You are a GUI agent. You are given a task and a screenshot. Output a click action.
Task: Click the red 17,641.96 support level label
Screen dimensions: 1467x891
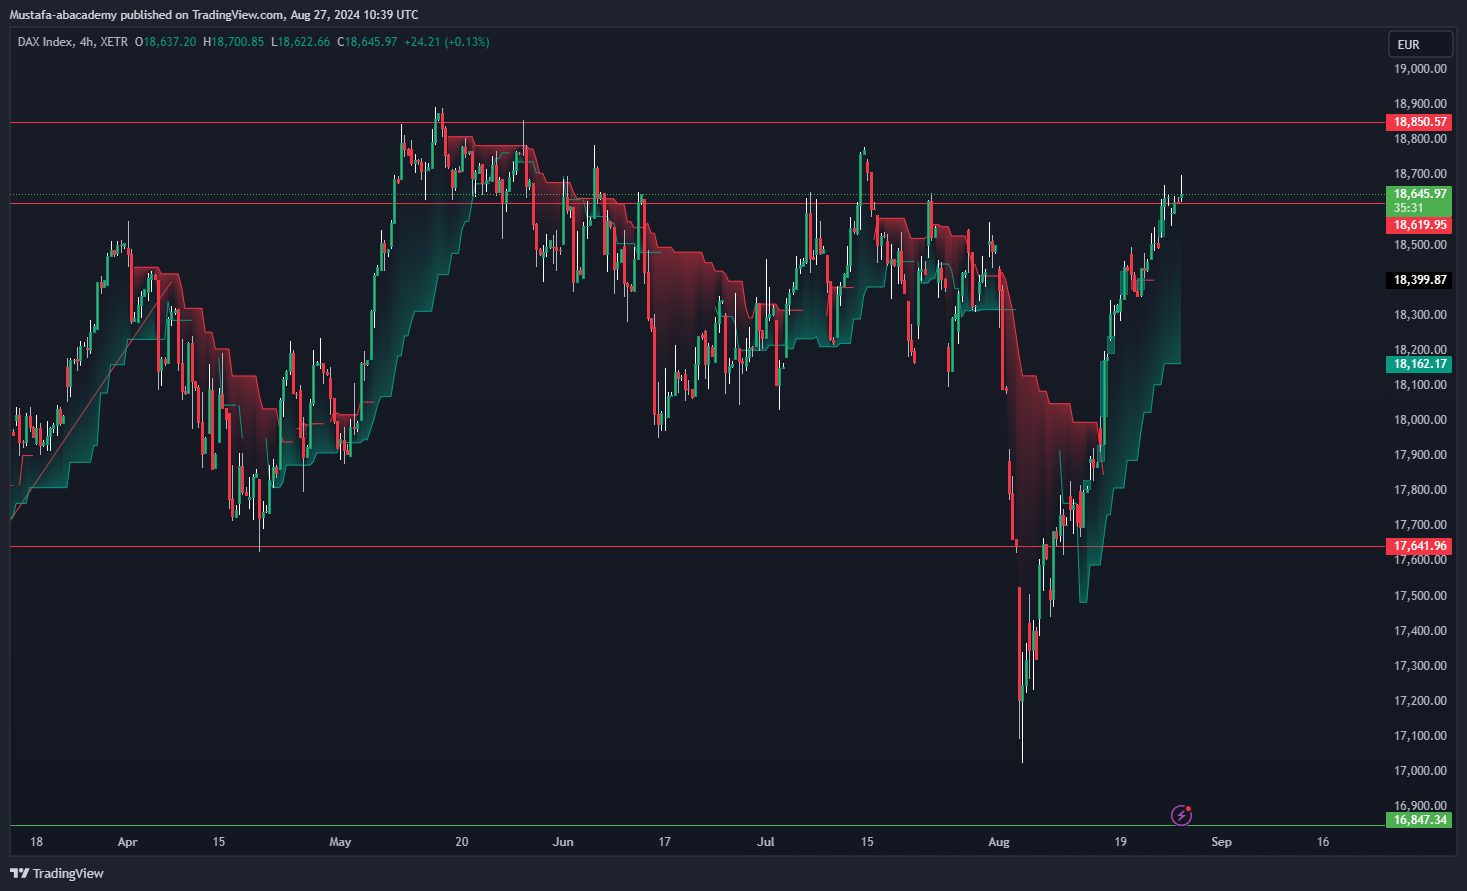[x=1418, y=546]
